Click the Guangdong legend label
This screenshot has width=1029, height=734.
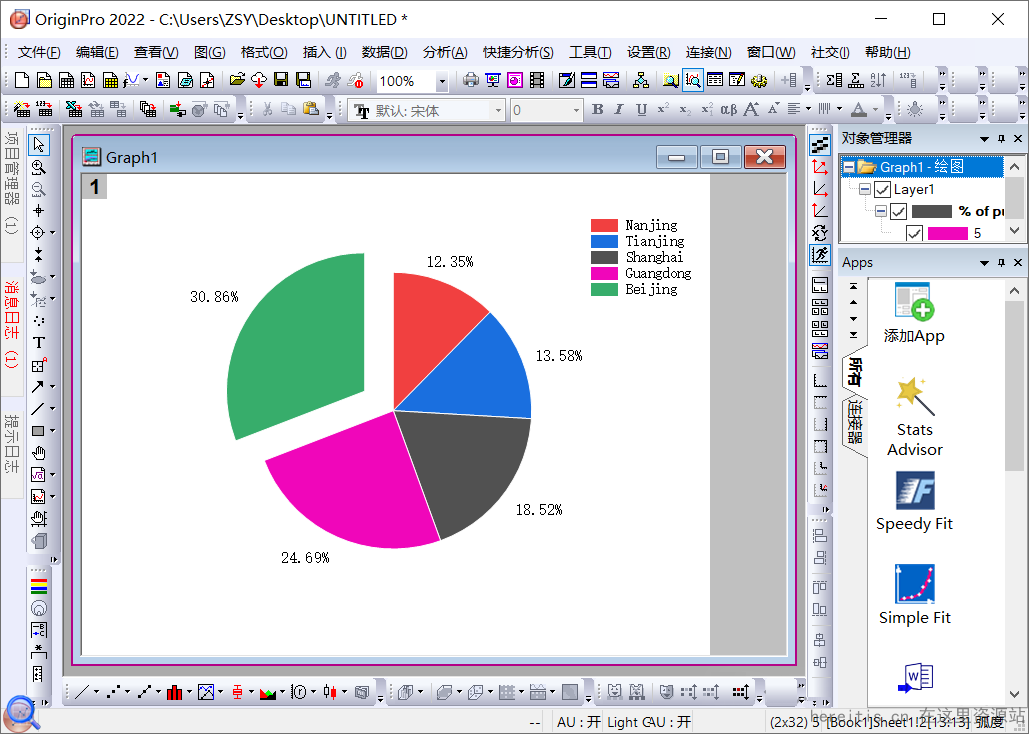(x=658, y=274)
